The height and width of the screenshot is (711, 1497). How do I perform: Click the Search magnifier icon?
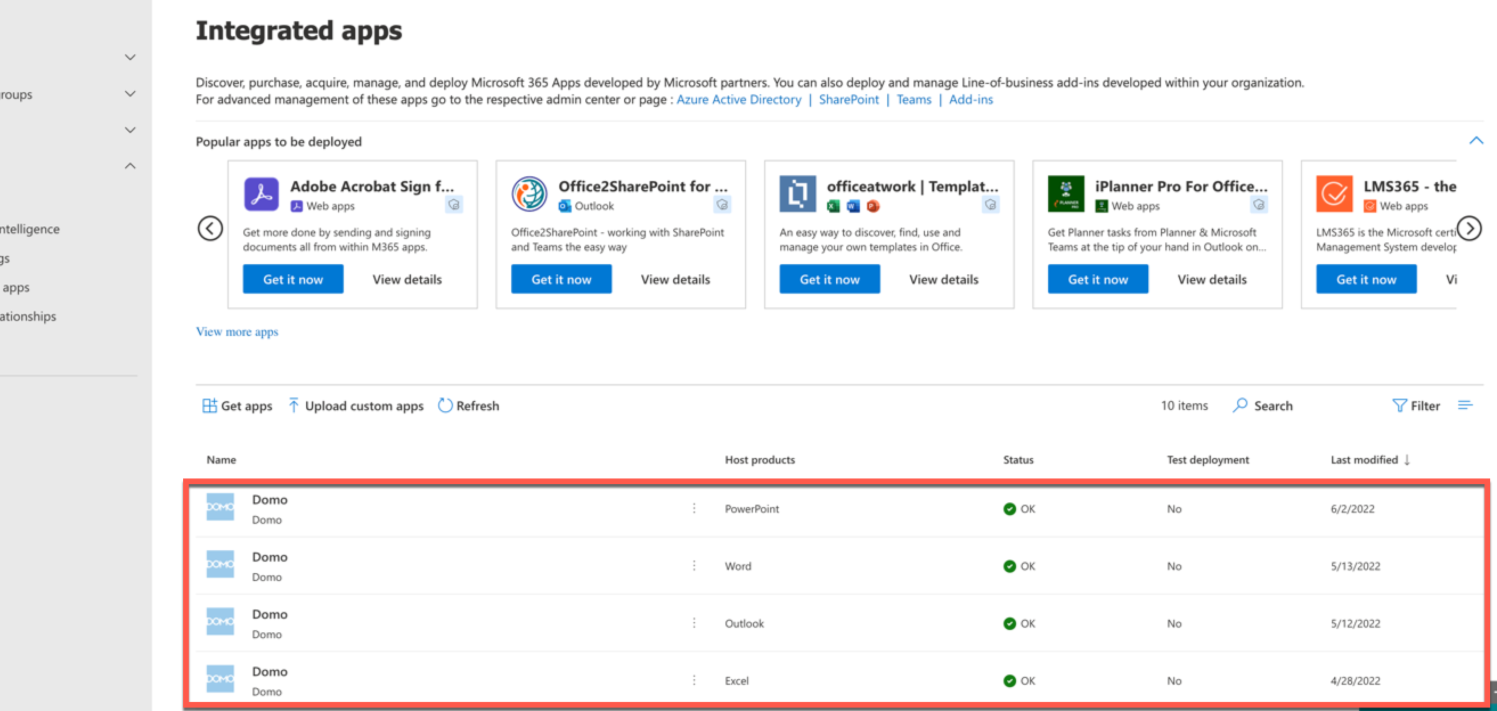(x=1240, y=405)
